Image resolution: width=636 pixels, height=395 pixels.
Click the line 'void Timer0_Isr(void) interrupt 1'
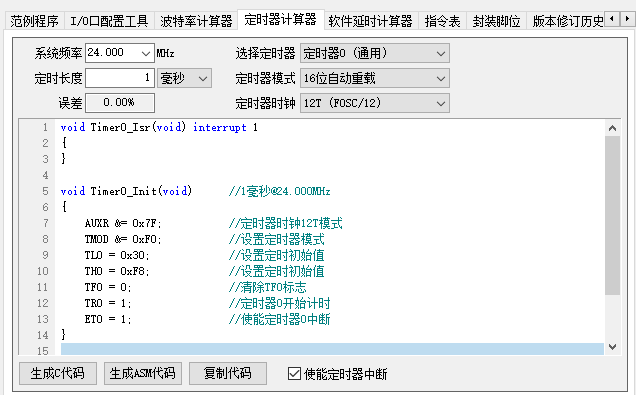[159, 127]
